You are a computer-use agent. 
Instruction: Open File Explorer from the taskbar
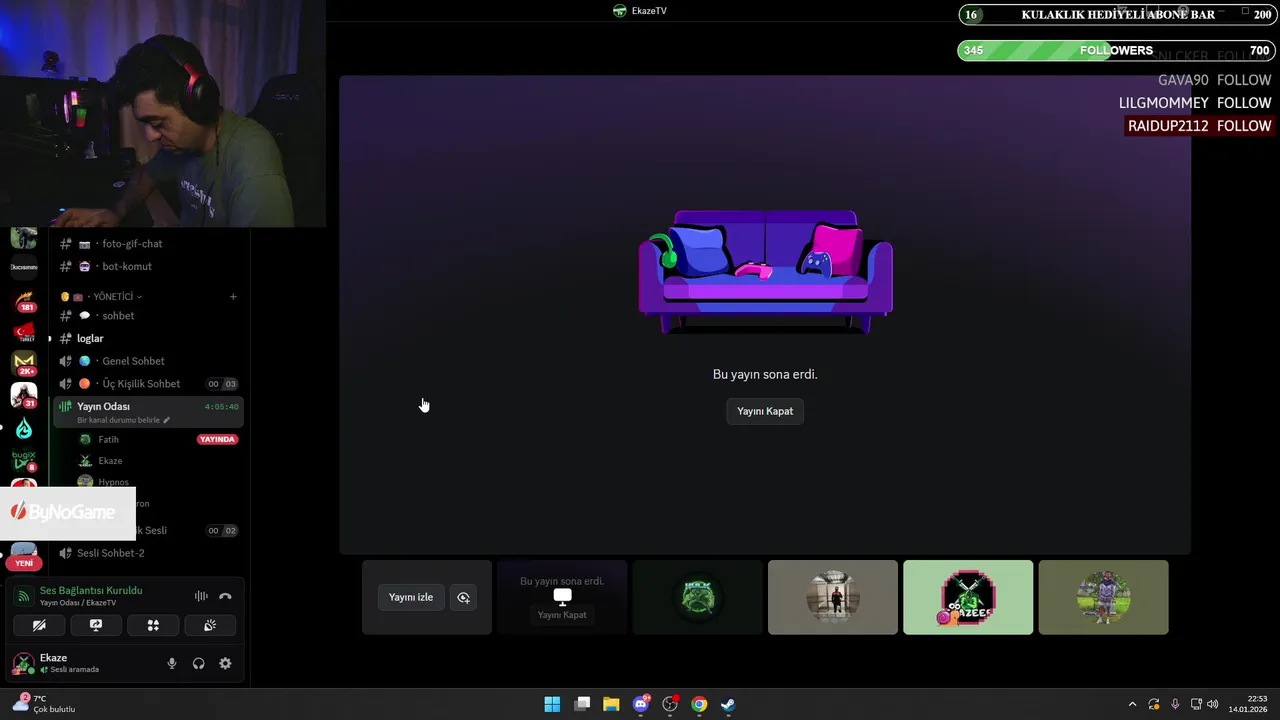click(x=611, y=704)
